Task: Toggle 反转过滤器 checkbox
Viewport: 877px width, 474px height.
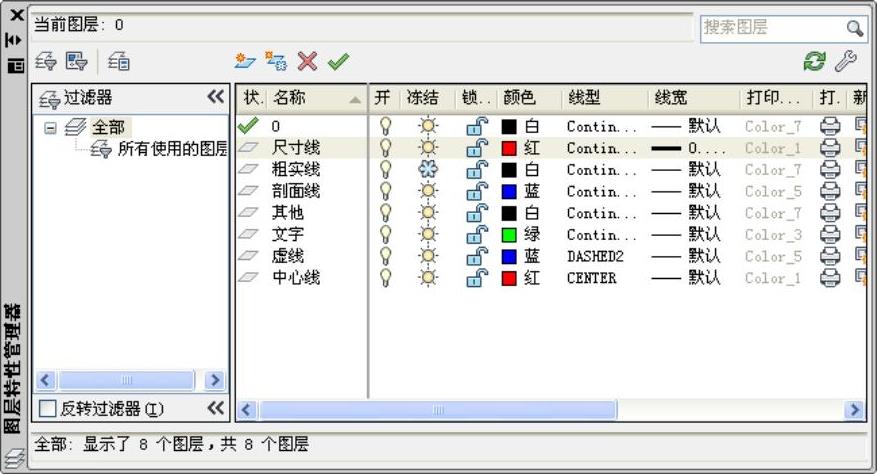Action: 47,409
